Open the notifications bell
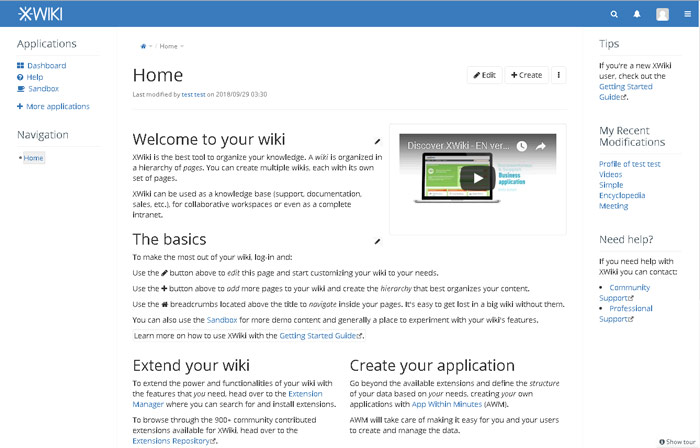The image size is (700, 448). click(637, 14)
